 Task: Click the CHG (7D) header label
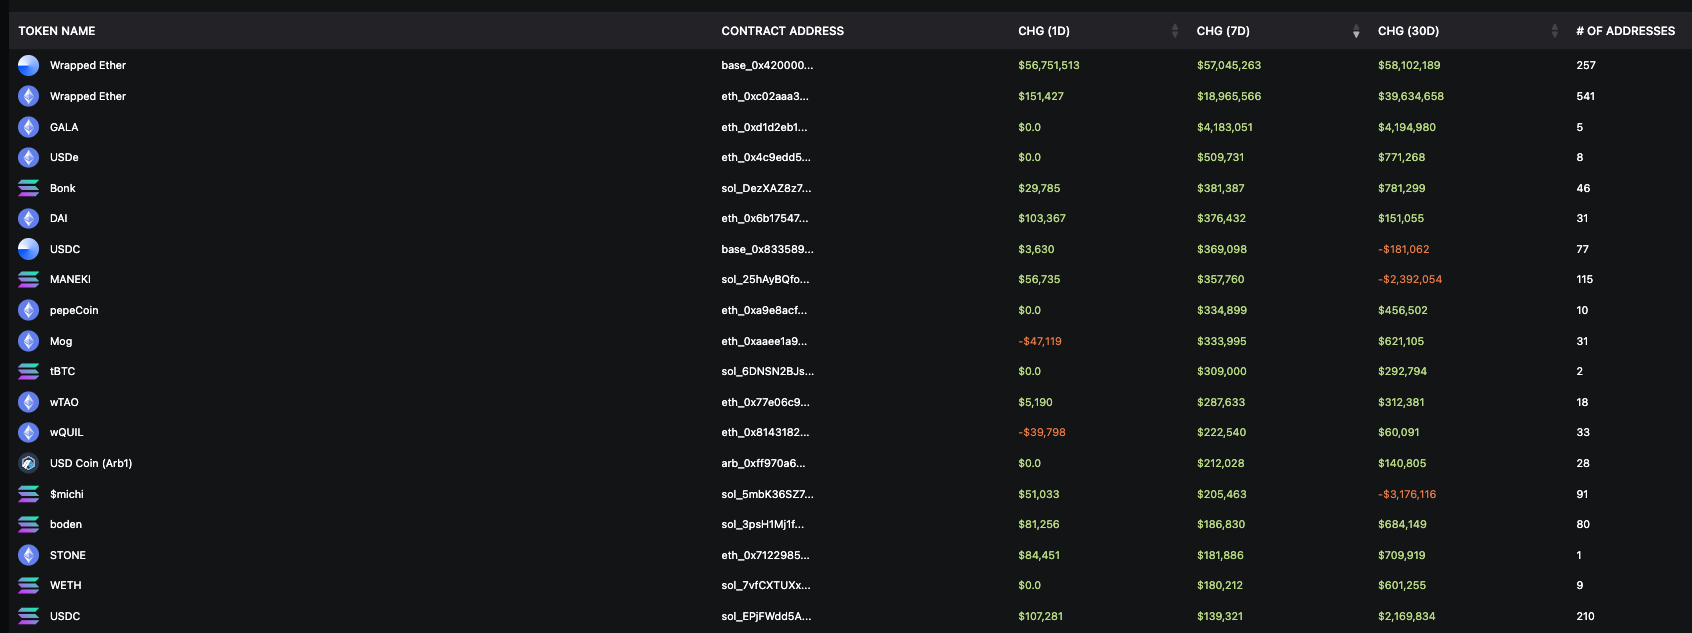pyautogui.click(x=1223, y=31)
